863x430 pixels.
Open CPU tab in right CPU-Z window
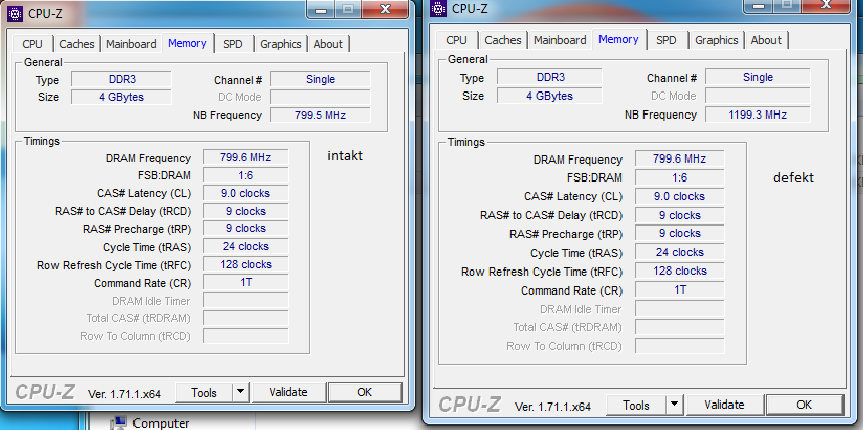coord(456,40)
